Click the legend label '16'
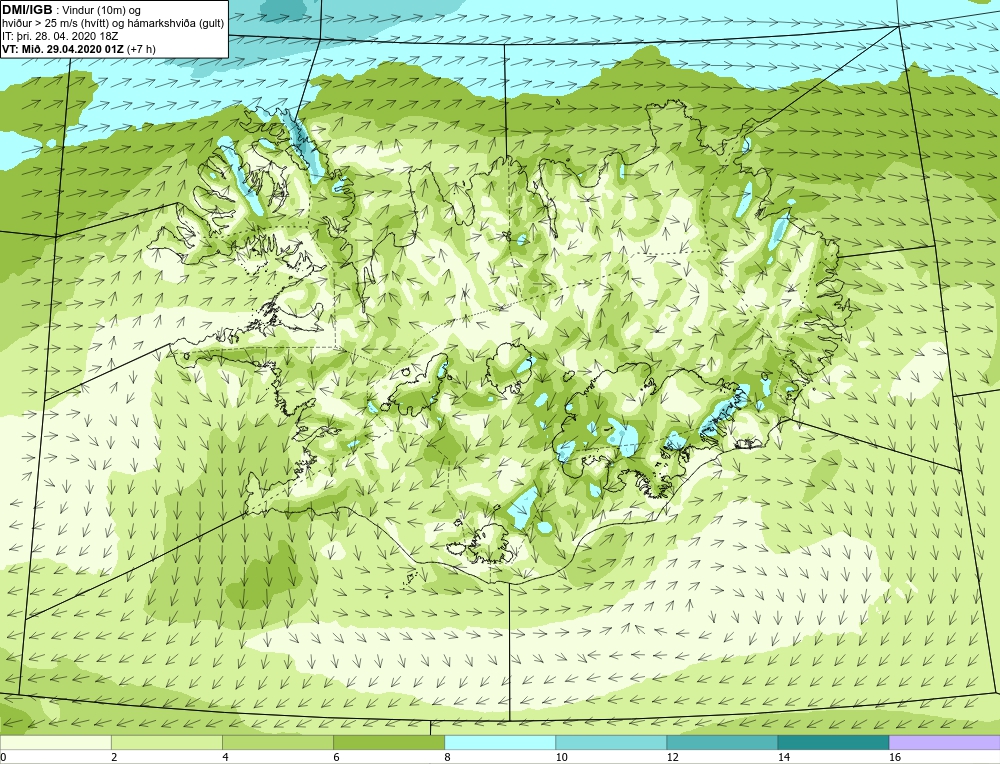The width and height of the screenshot is (1000, 764). (x=895, y=757)
